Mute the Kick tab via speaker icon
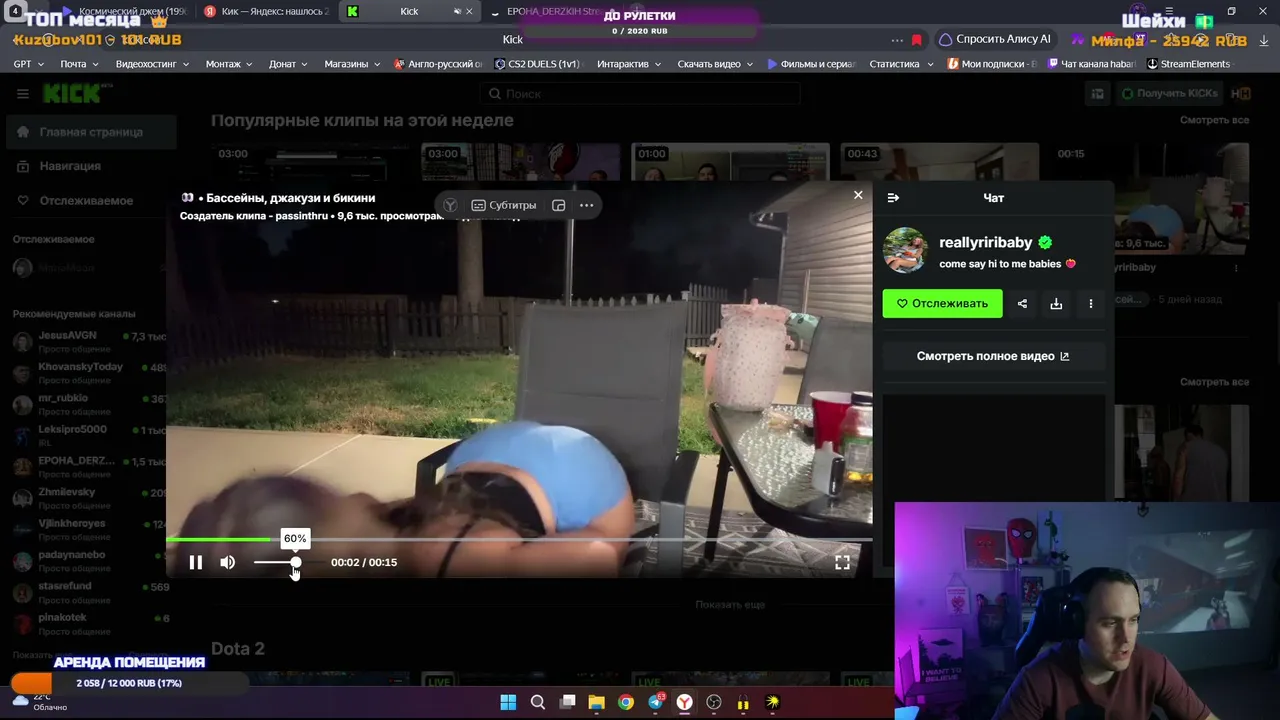The image size is (1280, 720). pyautogui.click(x=456, y=11)
